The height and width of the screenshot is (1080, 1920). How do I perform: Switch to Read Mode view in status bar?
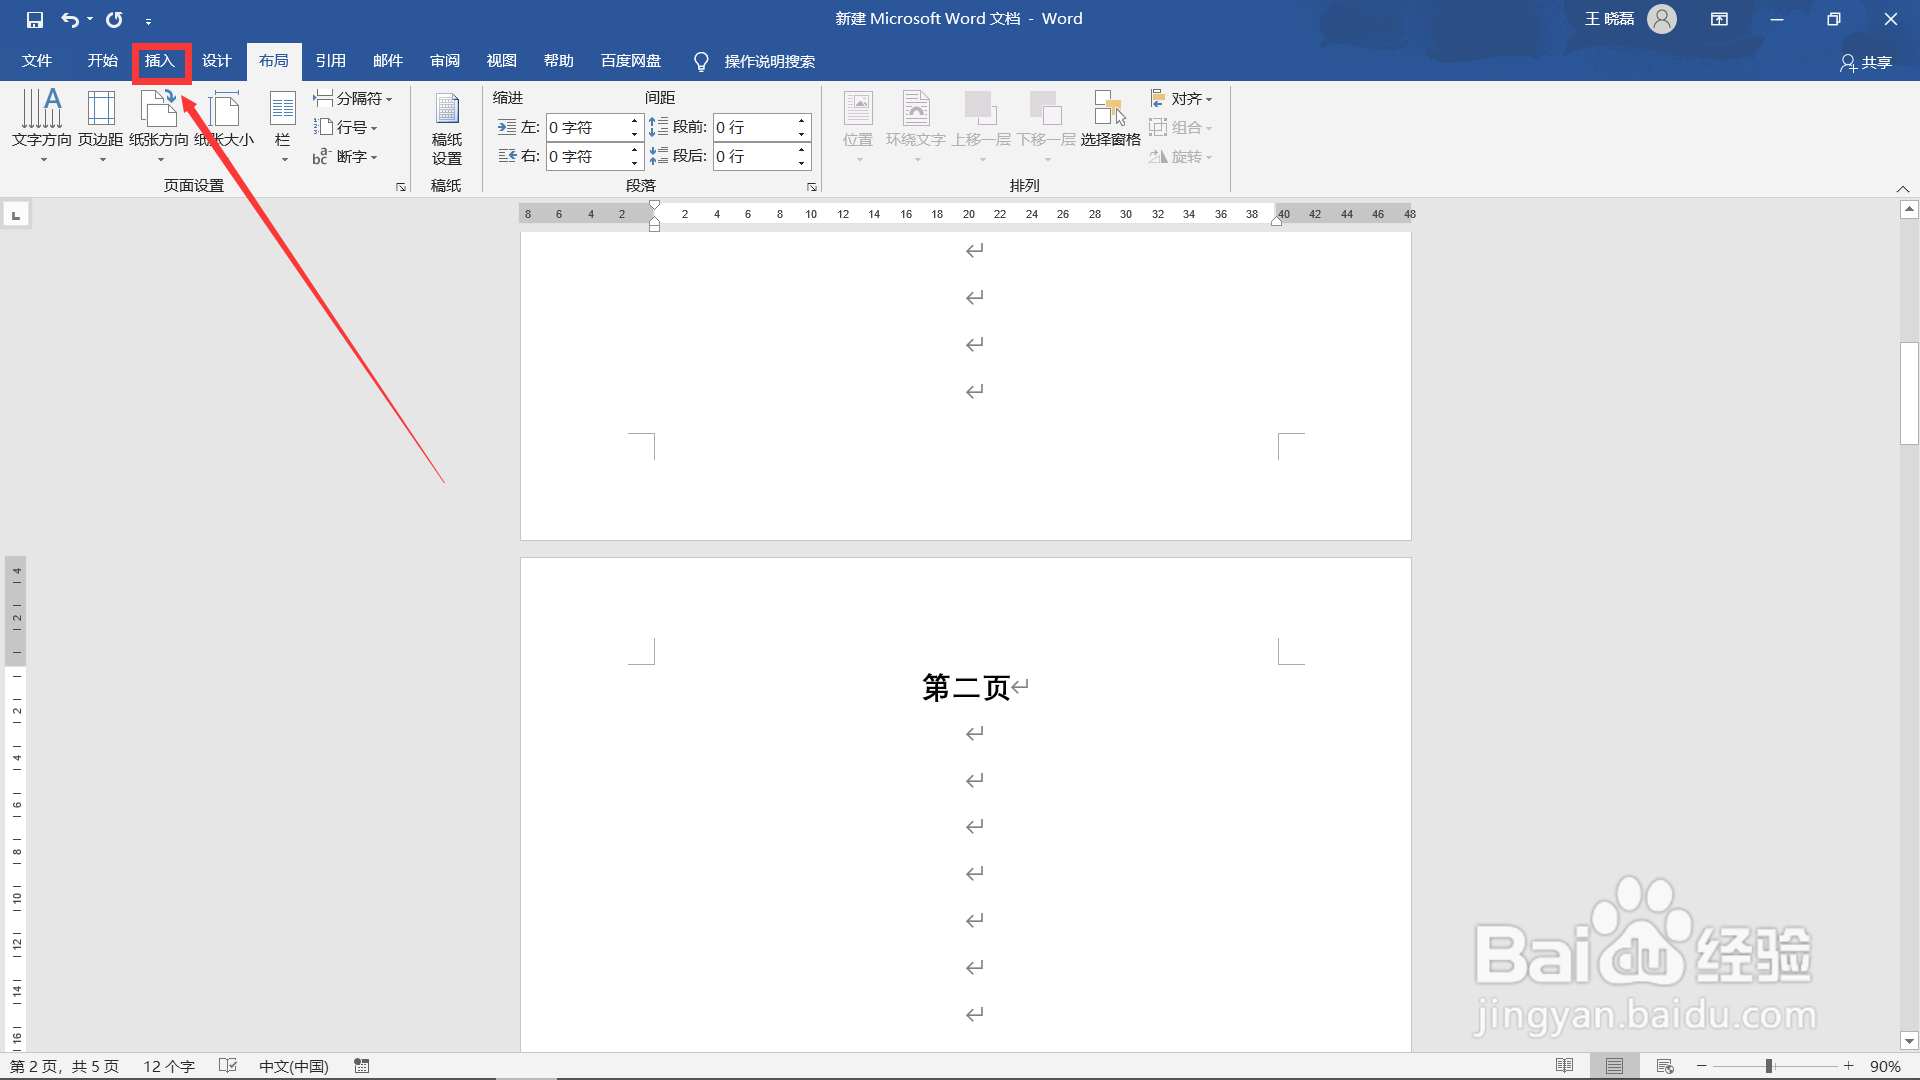pos(1564,1066)
